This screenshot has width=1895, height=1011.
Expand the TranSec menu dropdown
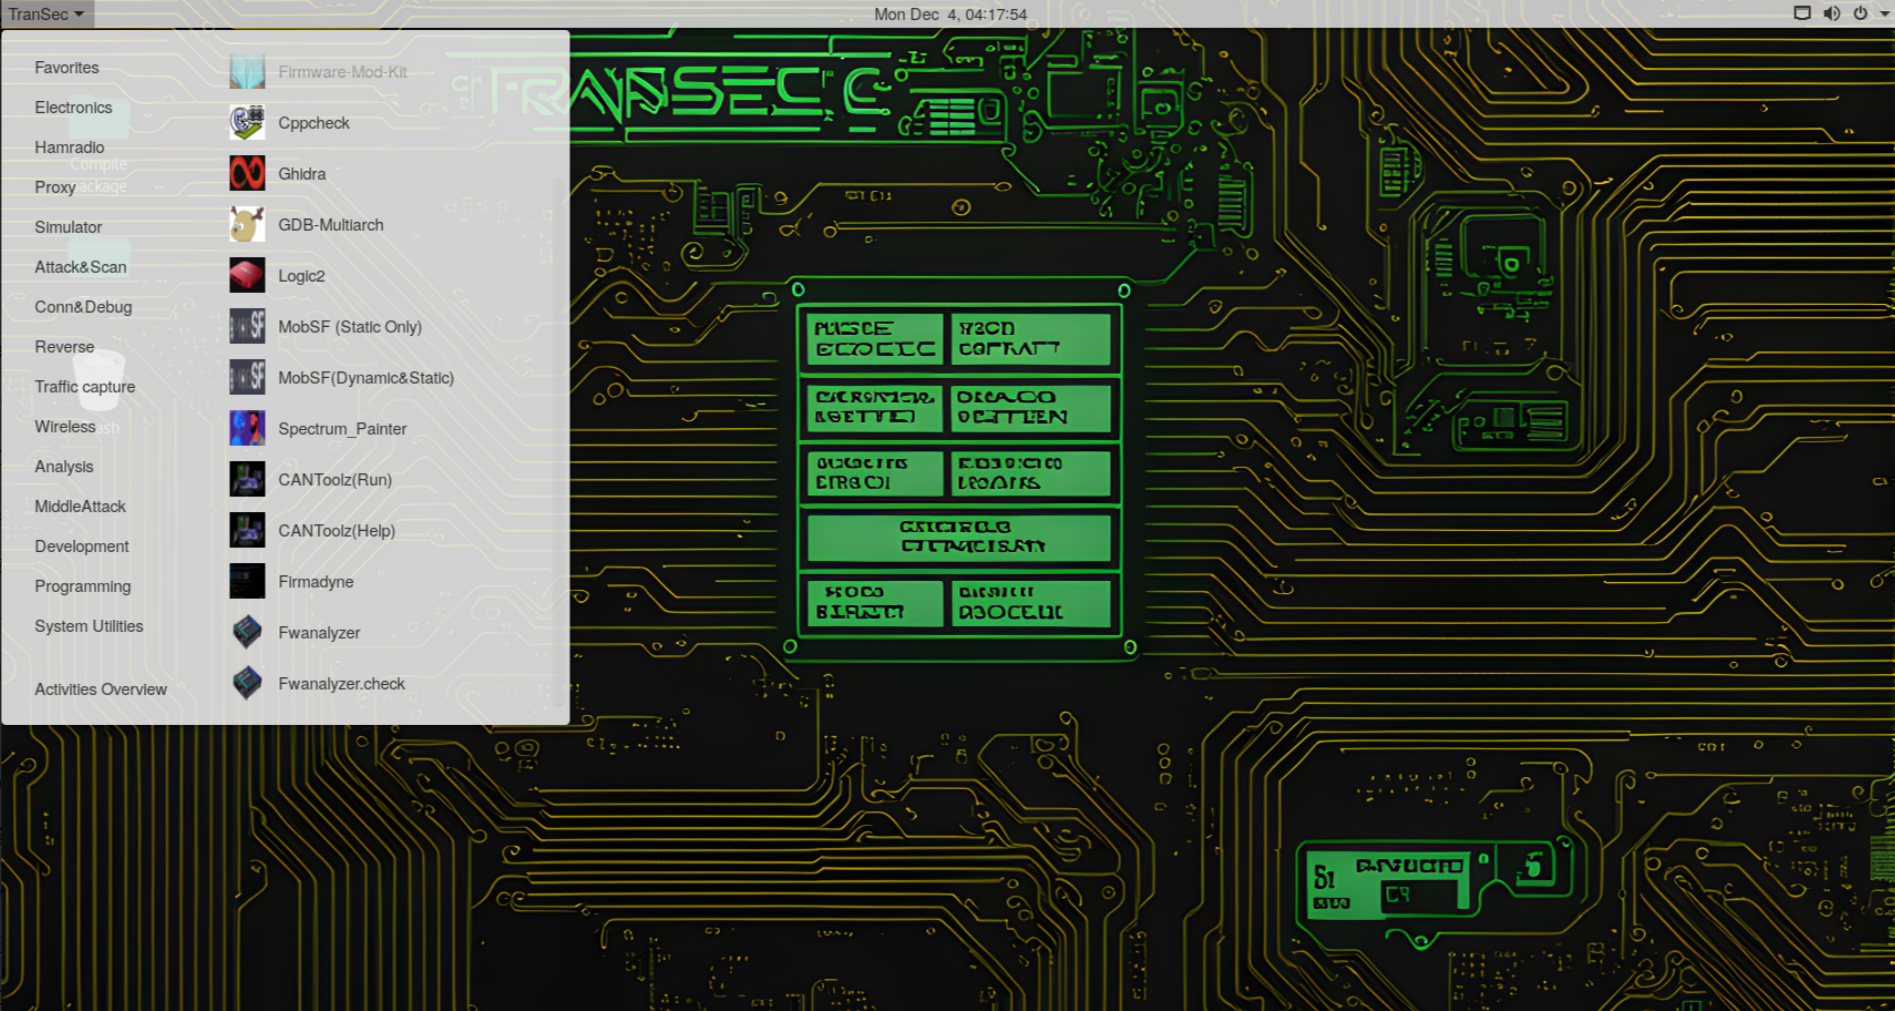[x=46, y=14]
